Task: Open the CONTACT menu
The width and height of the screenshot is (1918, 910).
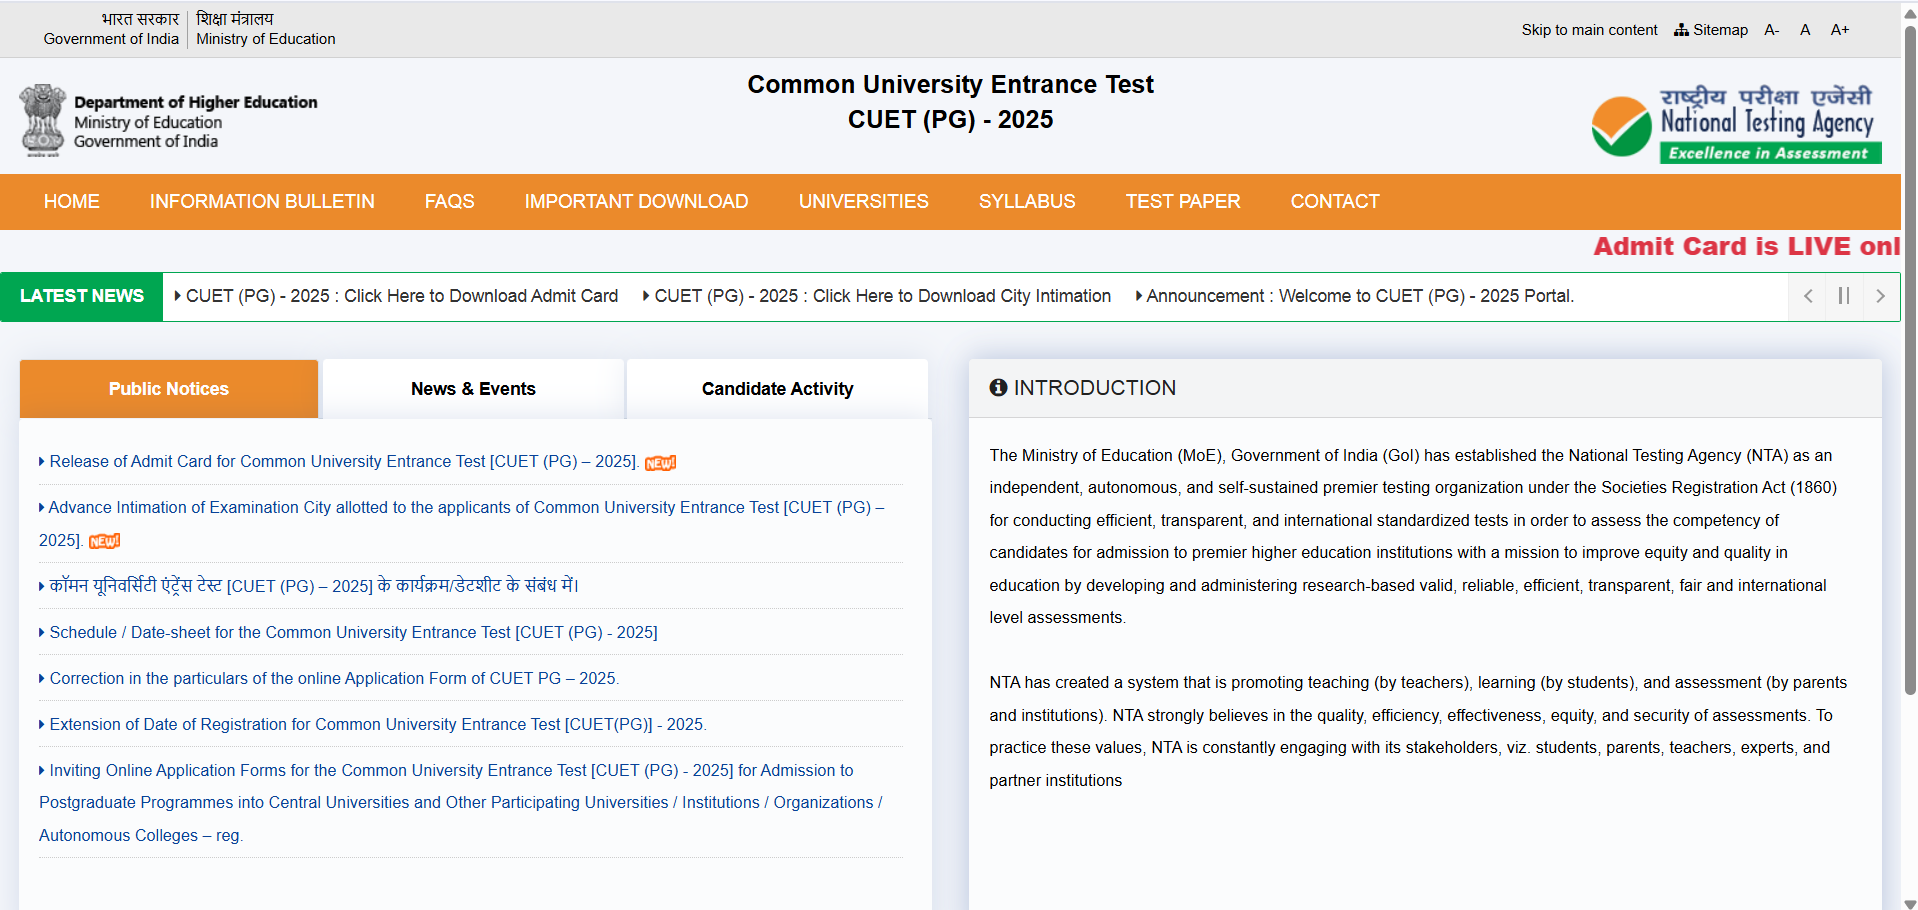Action: point(1335,202)
